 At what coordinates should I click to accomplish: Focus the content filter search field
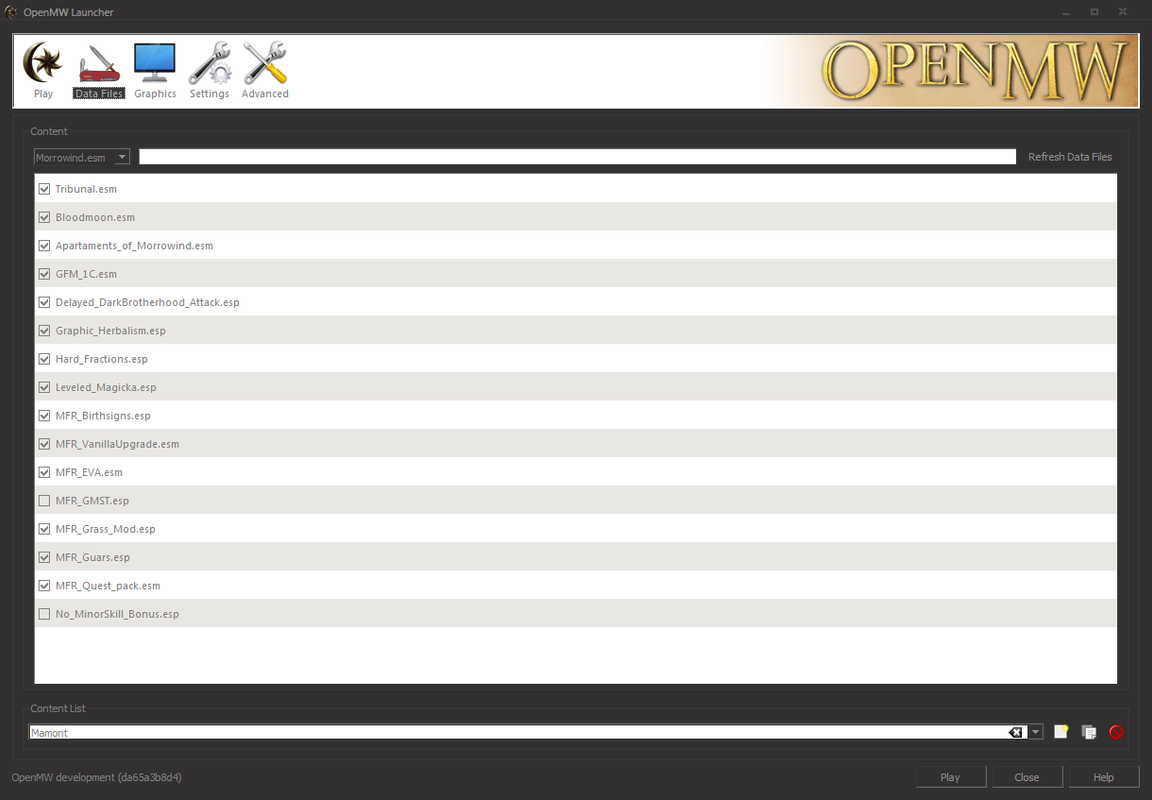pos(577,157)
